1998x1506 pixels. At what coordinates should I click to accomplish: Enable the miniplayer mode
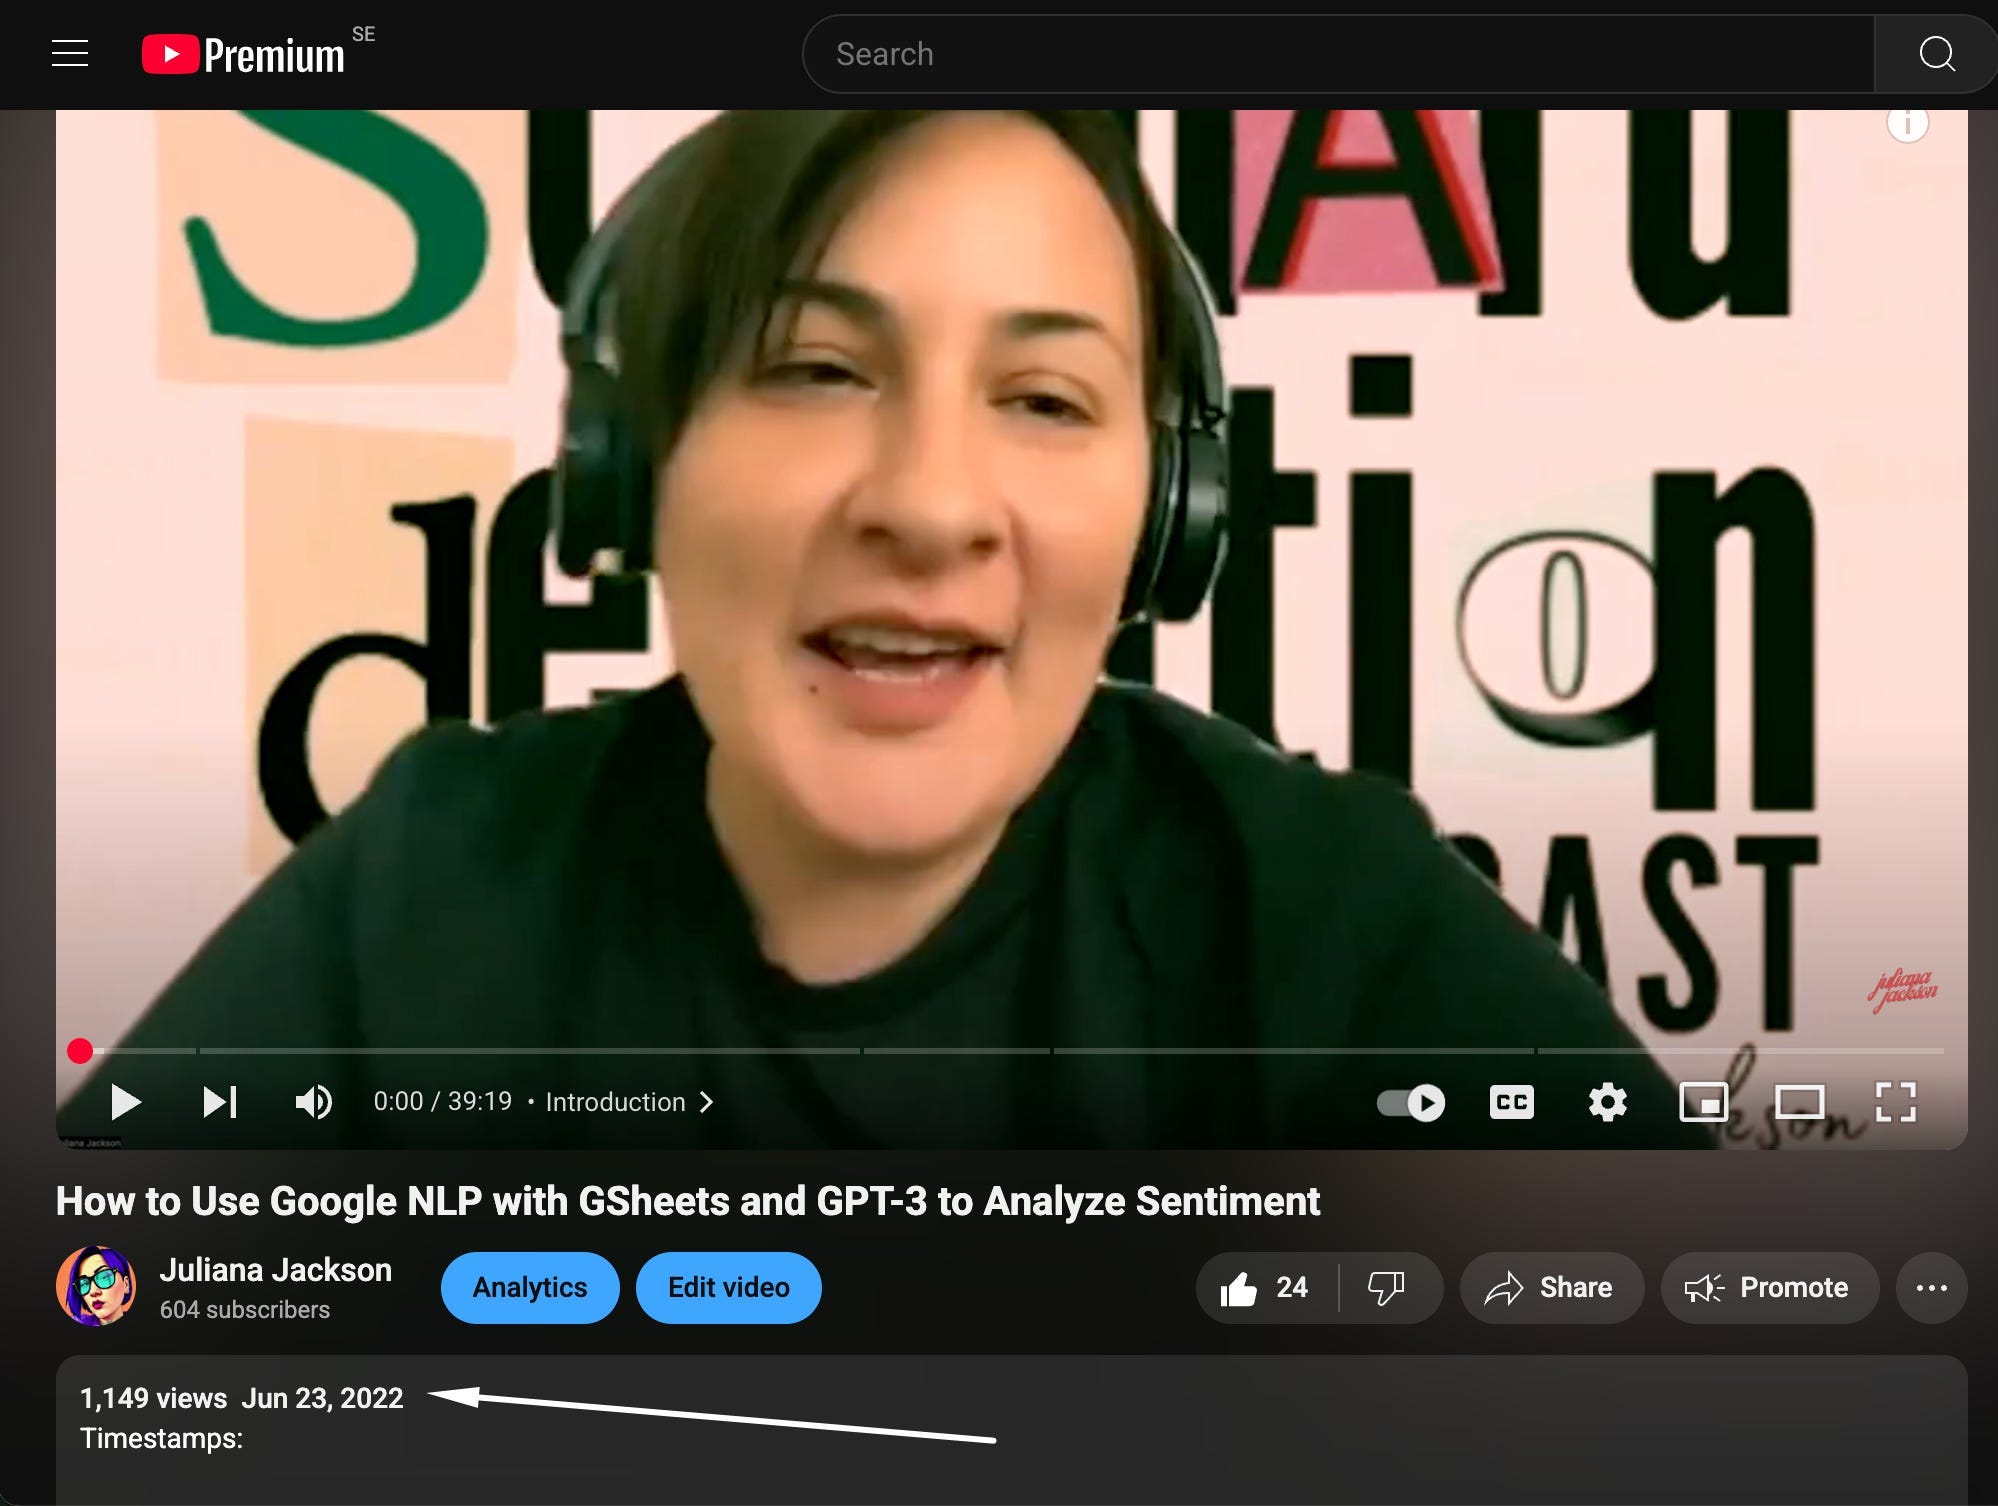1703,1102
